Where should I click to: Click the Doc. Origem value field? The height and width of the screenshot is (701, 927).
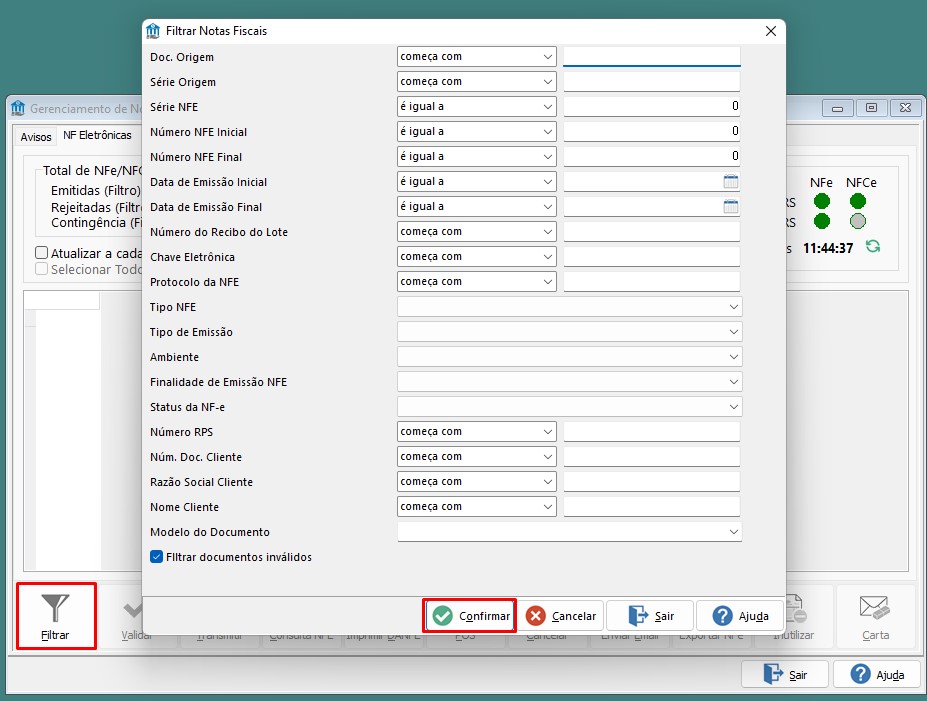click(x=652, y=57)
